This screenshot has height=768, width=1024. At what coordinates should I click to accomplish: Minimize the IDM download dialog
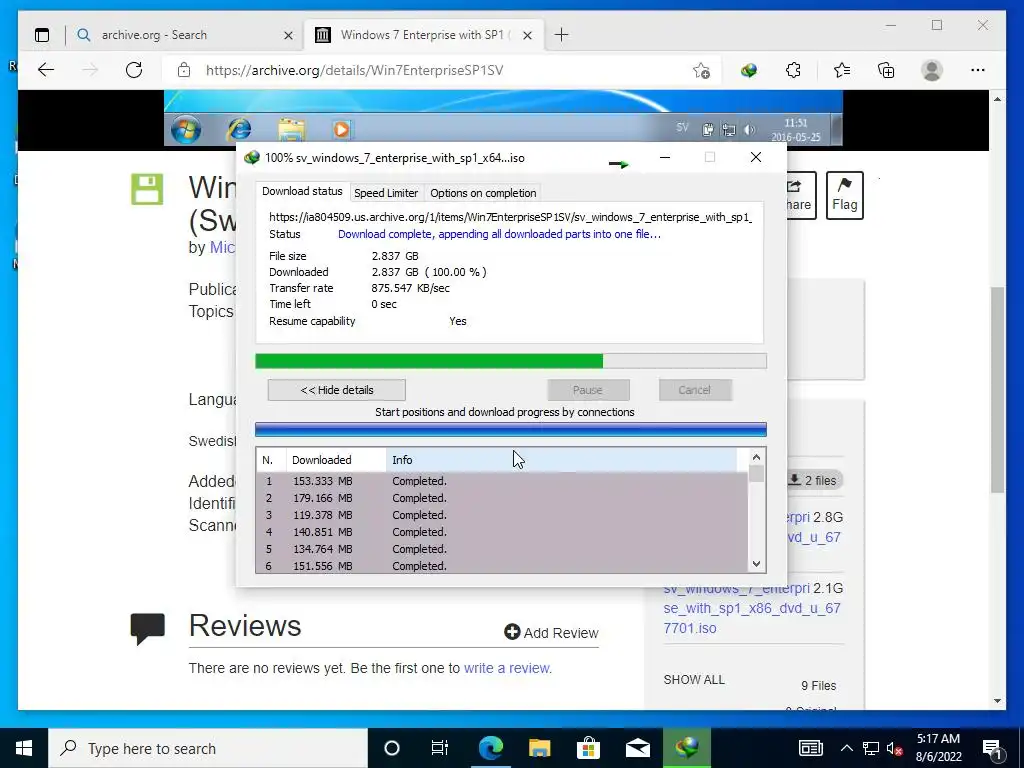[665, 157]
